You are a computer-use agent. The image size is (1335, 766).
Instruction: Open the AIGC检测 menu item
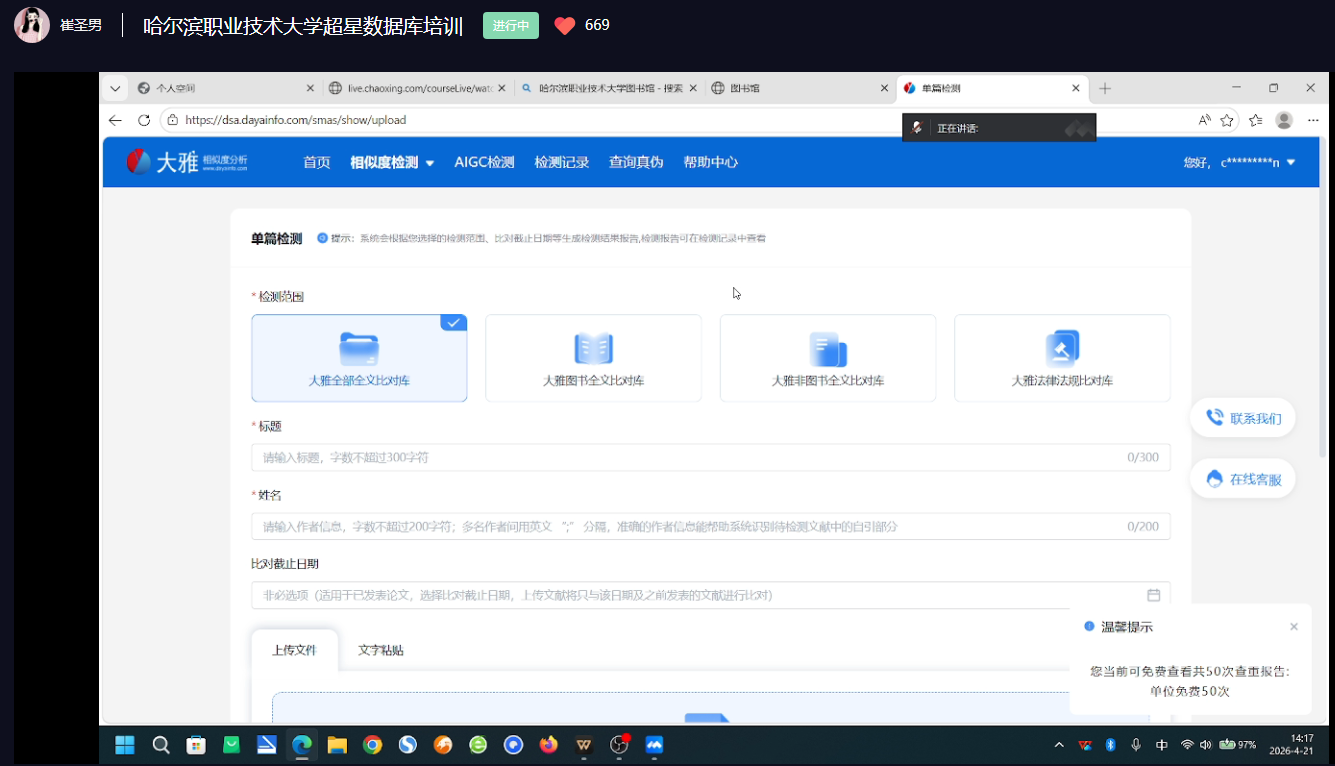[484, 162]
